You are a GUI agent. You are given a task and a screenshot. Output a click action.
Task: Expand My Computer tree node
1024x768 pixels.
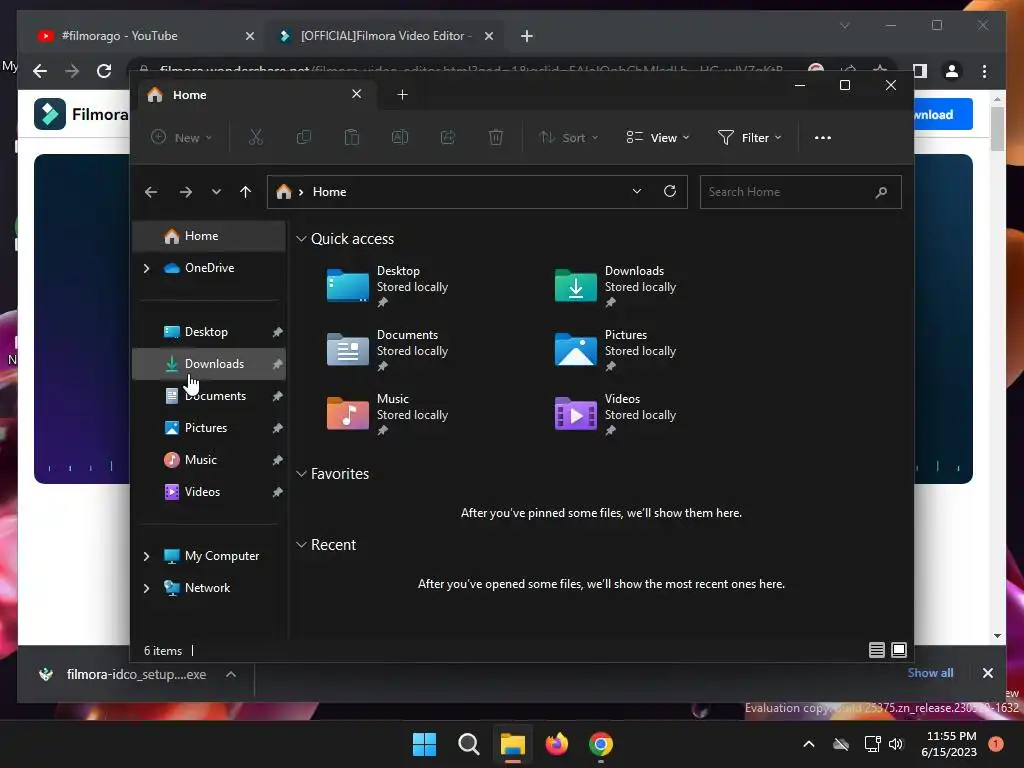point(146,556)
